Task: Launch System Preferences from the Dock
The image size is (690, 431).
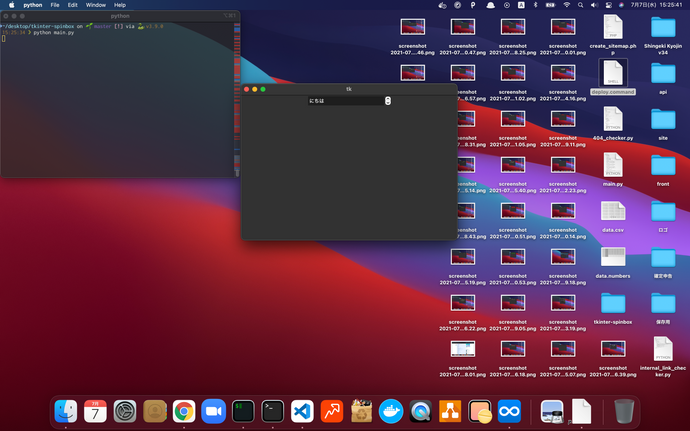Action: click(125, 411)
